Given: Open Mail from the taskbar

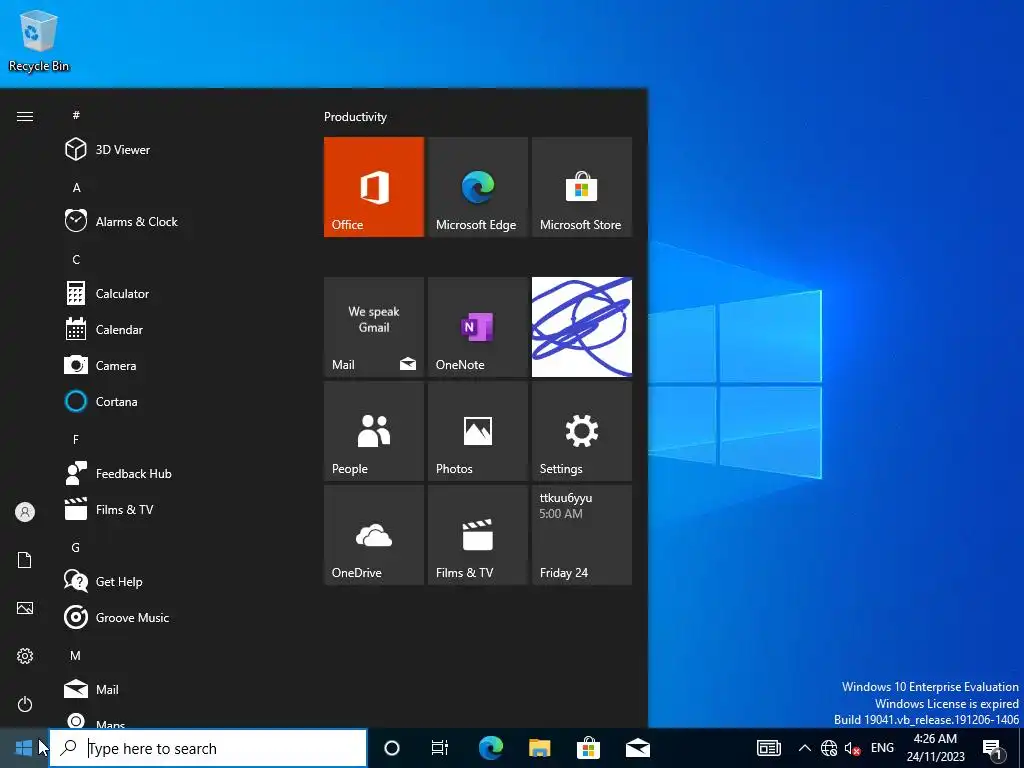Looking at the screenshot, I should [x=638, y=748].
